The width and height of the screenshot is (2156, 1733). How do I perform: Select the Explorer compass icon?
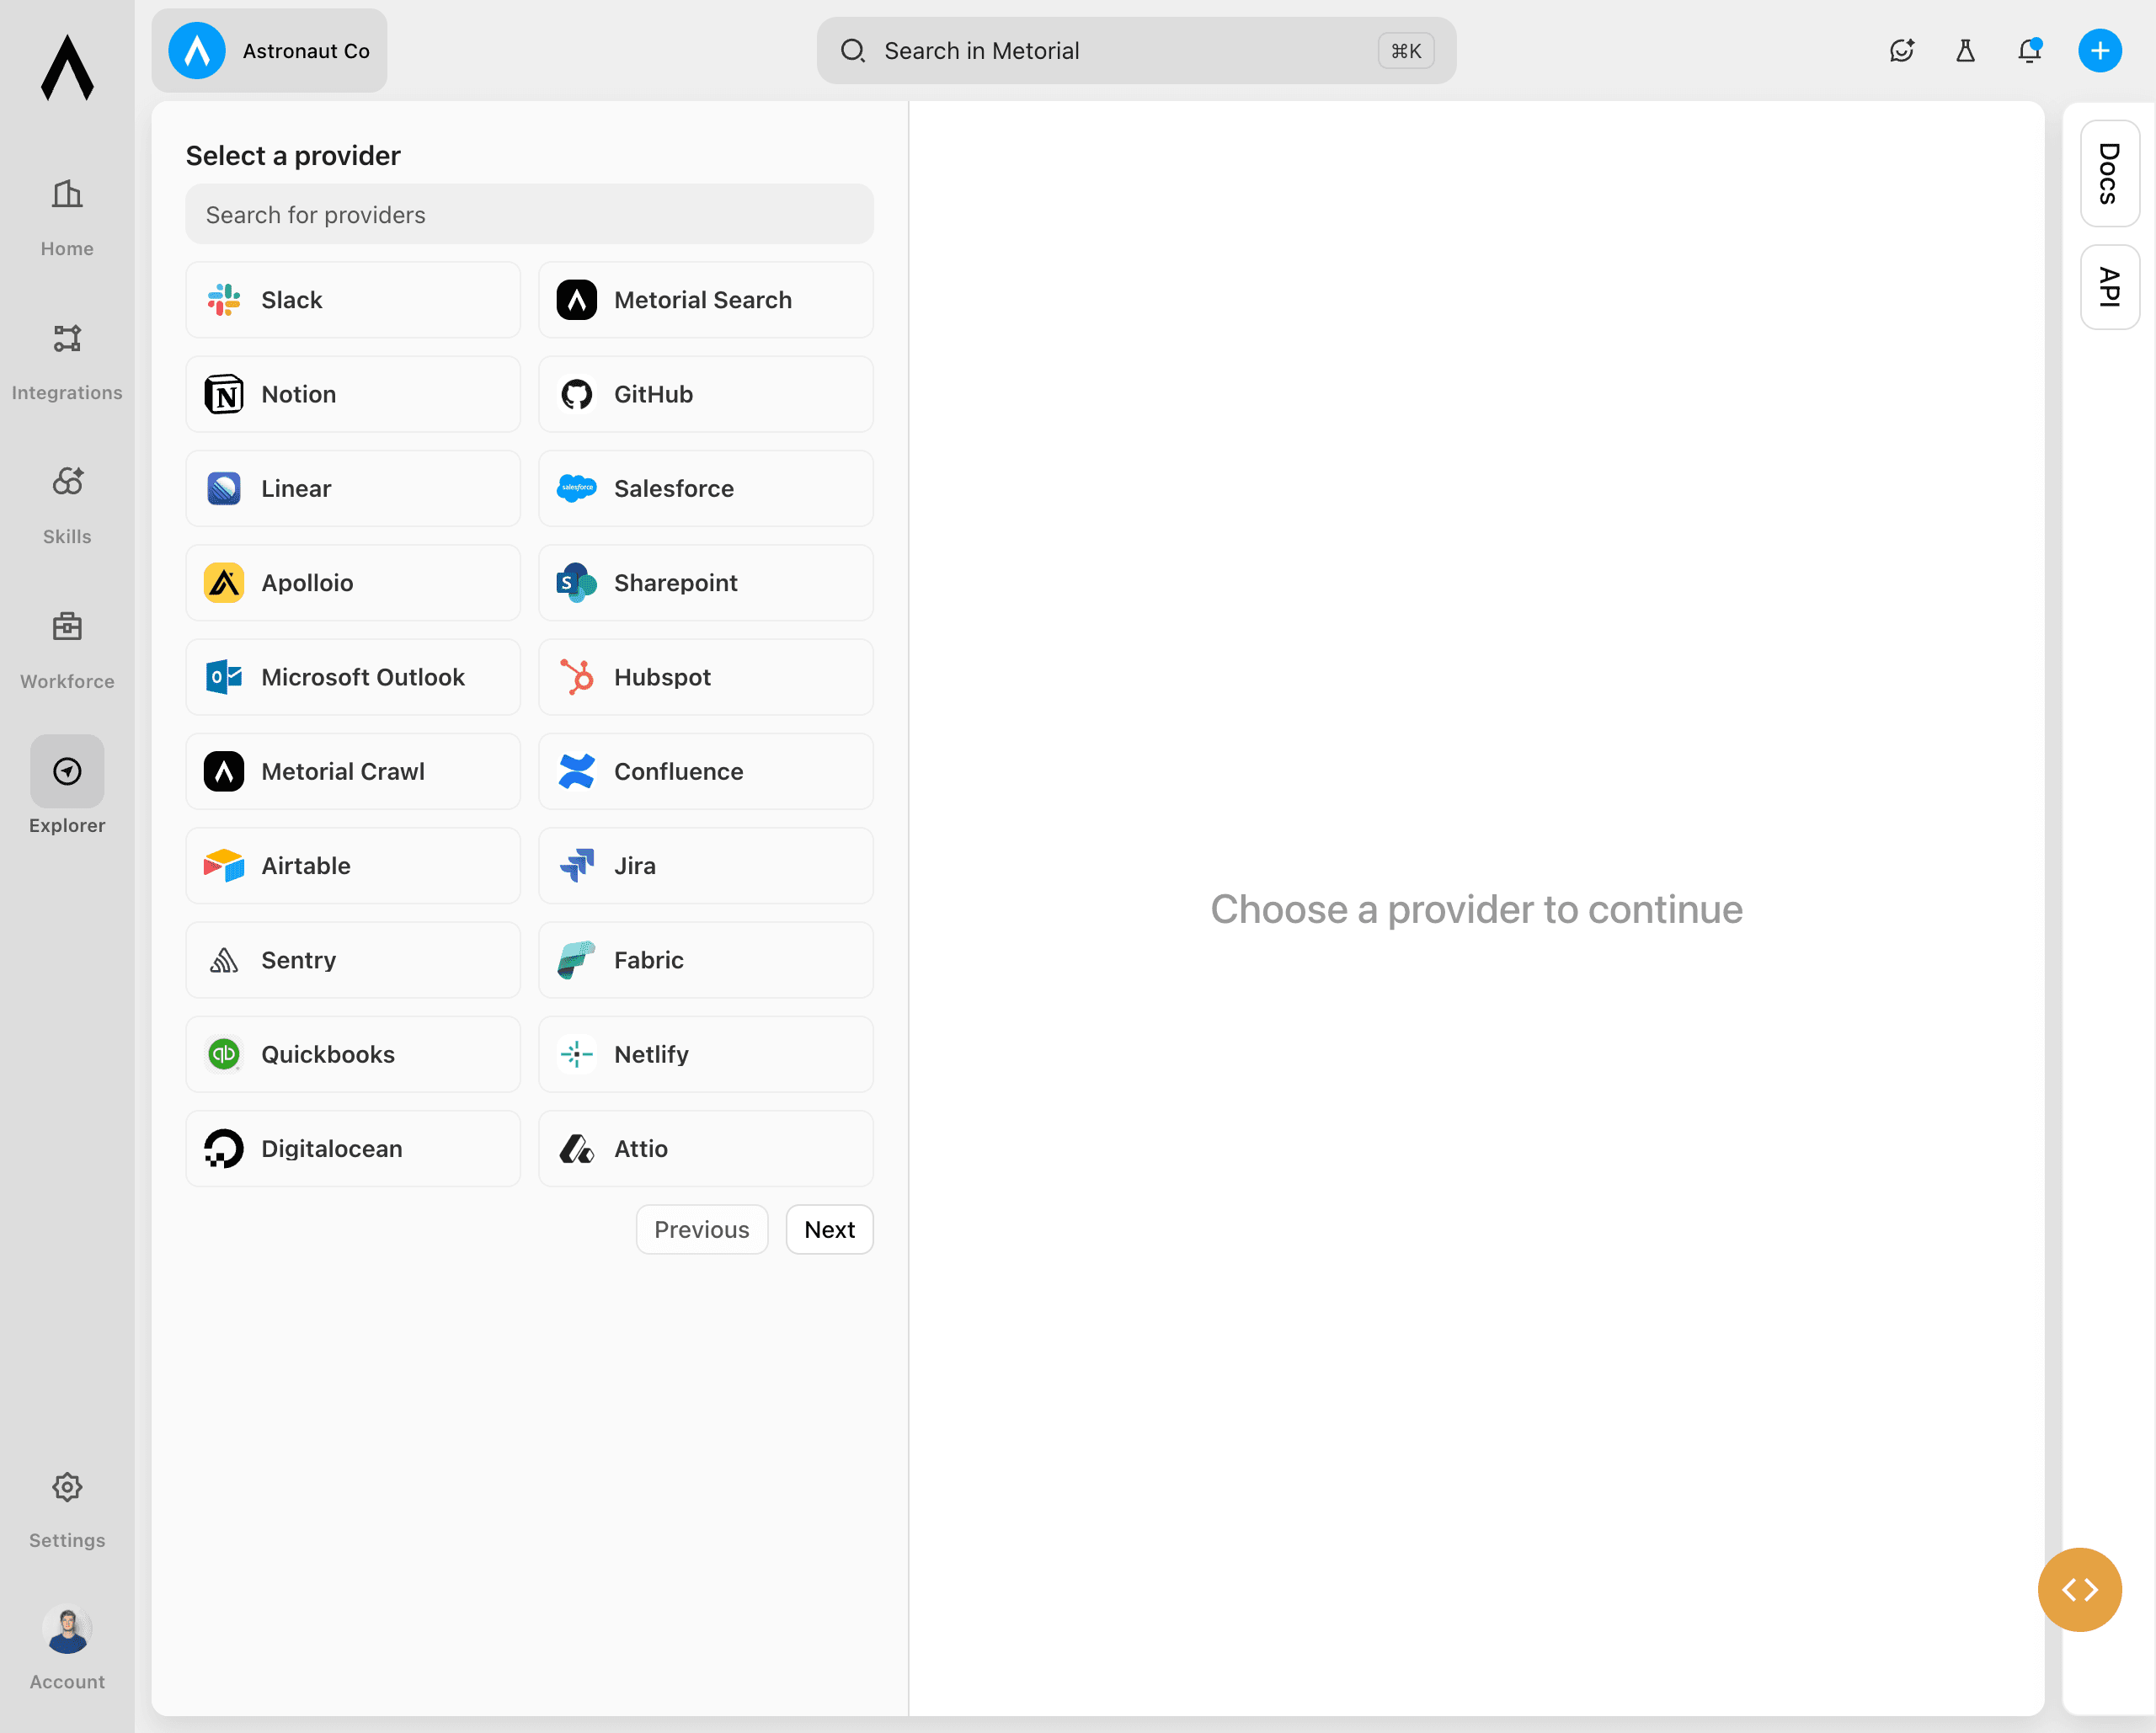click(x=67, y=771)
